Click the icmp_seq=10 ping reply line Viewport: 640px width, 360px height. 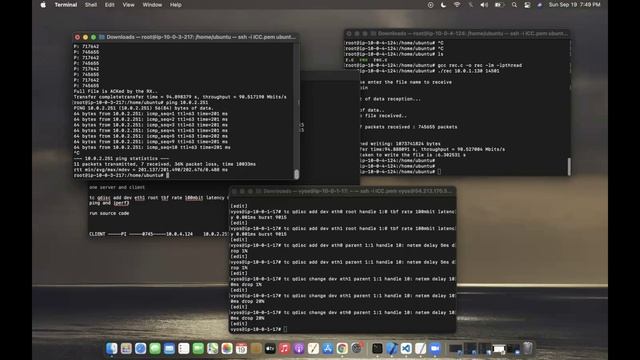coord(152,147)
